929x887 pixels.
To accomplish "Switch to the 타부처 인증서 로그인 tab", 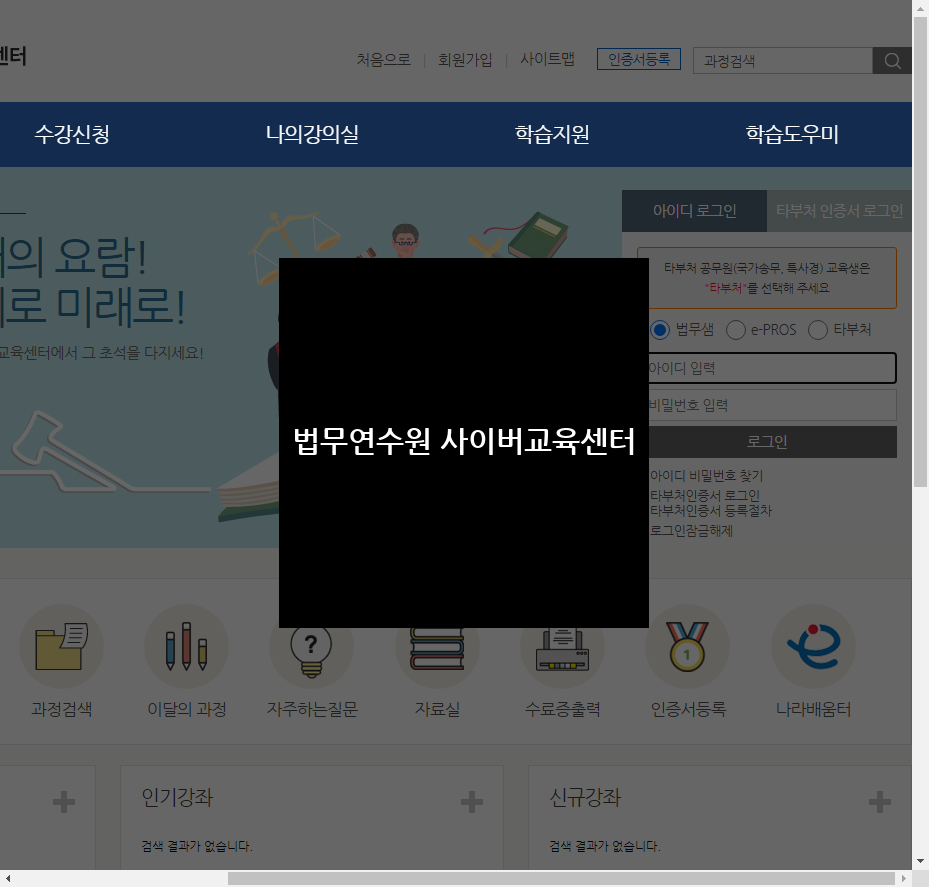I will click(x=838, y=211).
